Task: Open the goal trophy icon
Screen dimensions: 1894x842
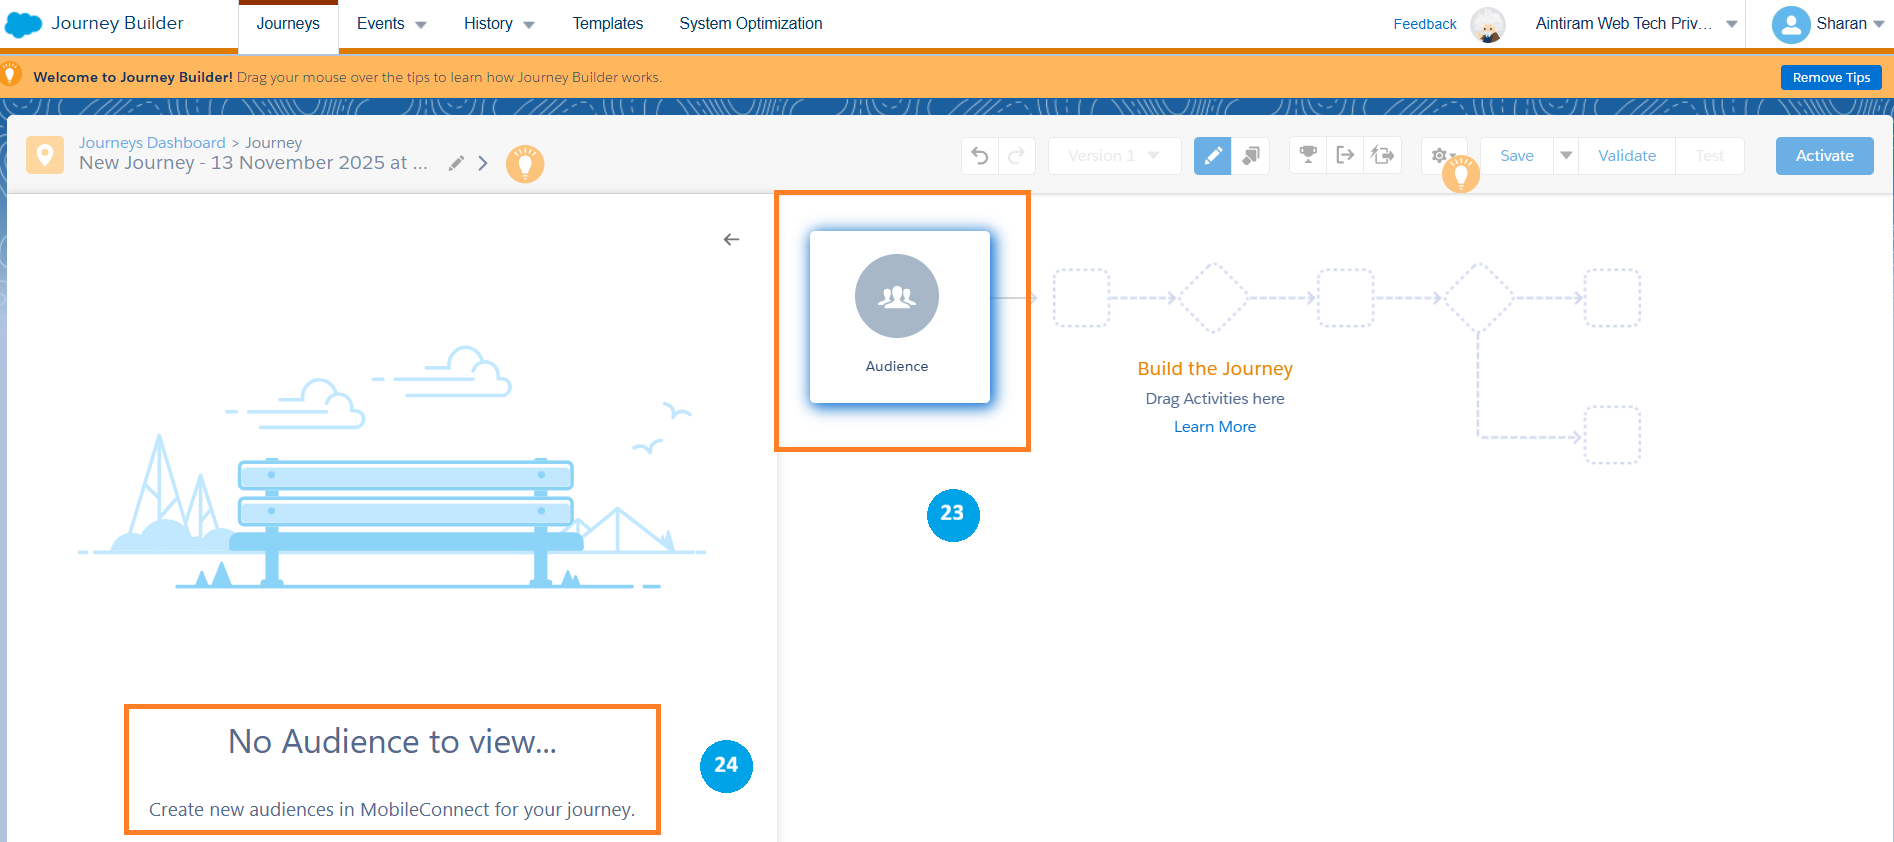Action: [x=1307, y=155]
